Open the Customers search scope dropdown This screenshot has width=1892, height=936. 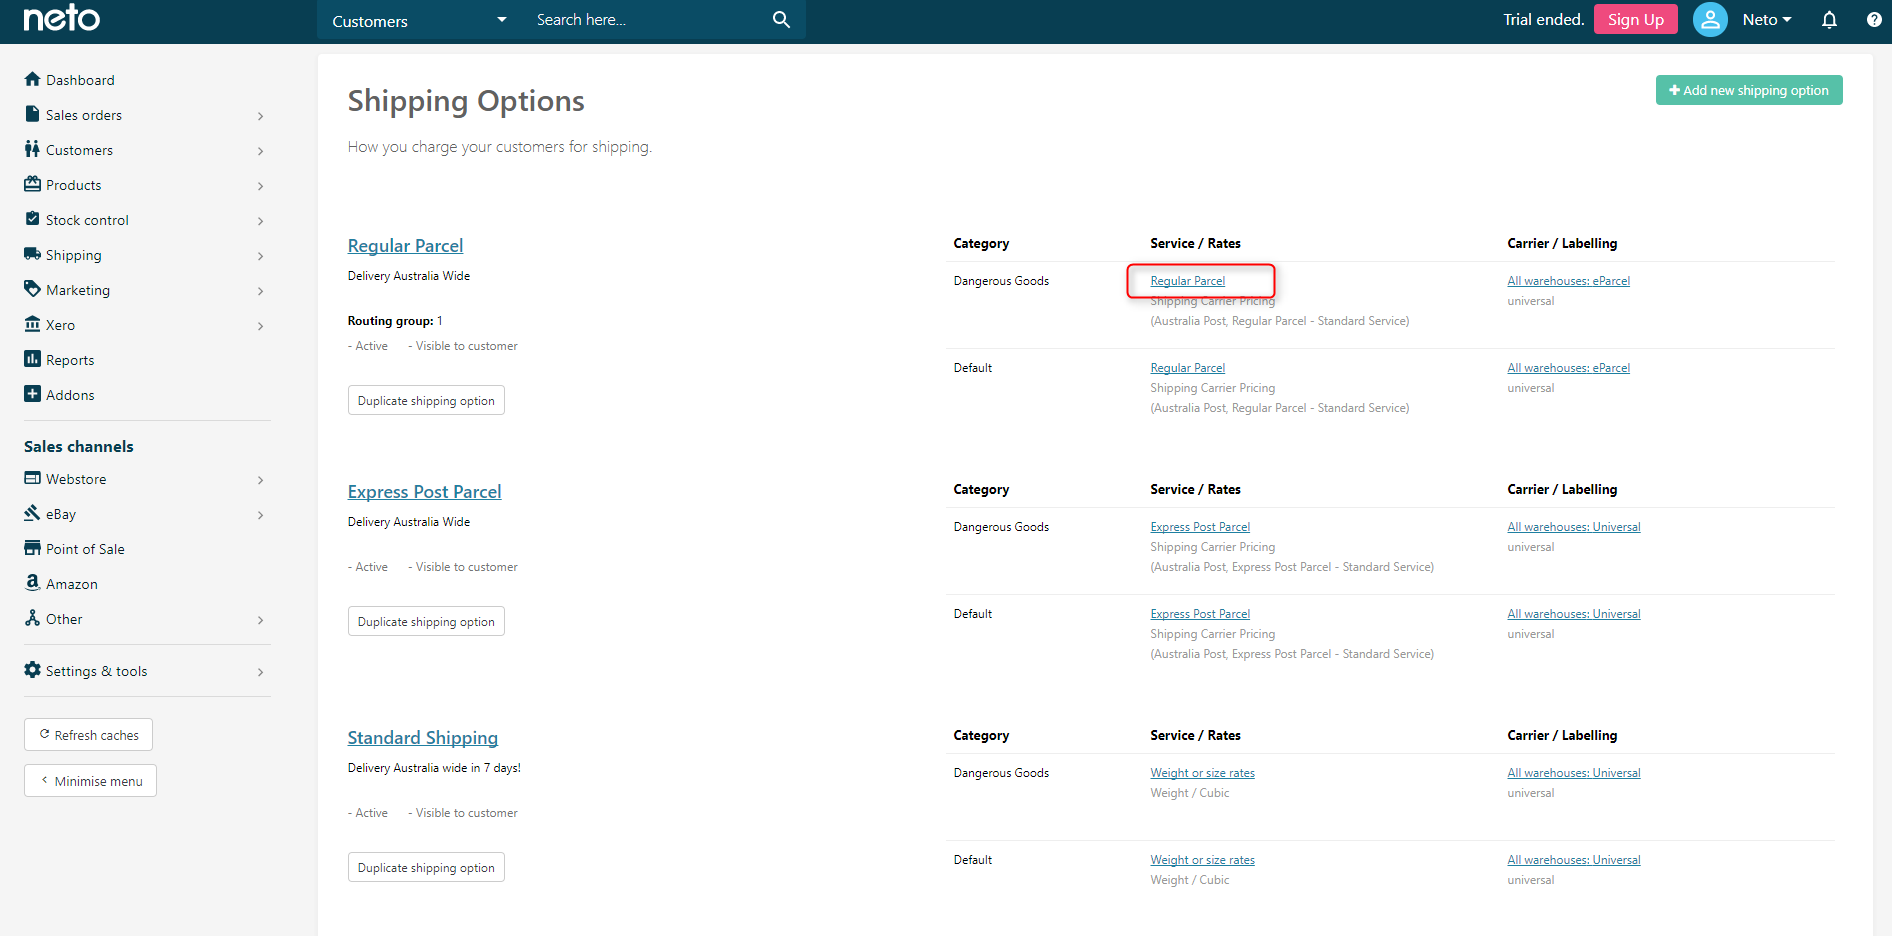[419, 20]
